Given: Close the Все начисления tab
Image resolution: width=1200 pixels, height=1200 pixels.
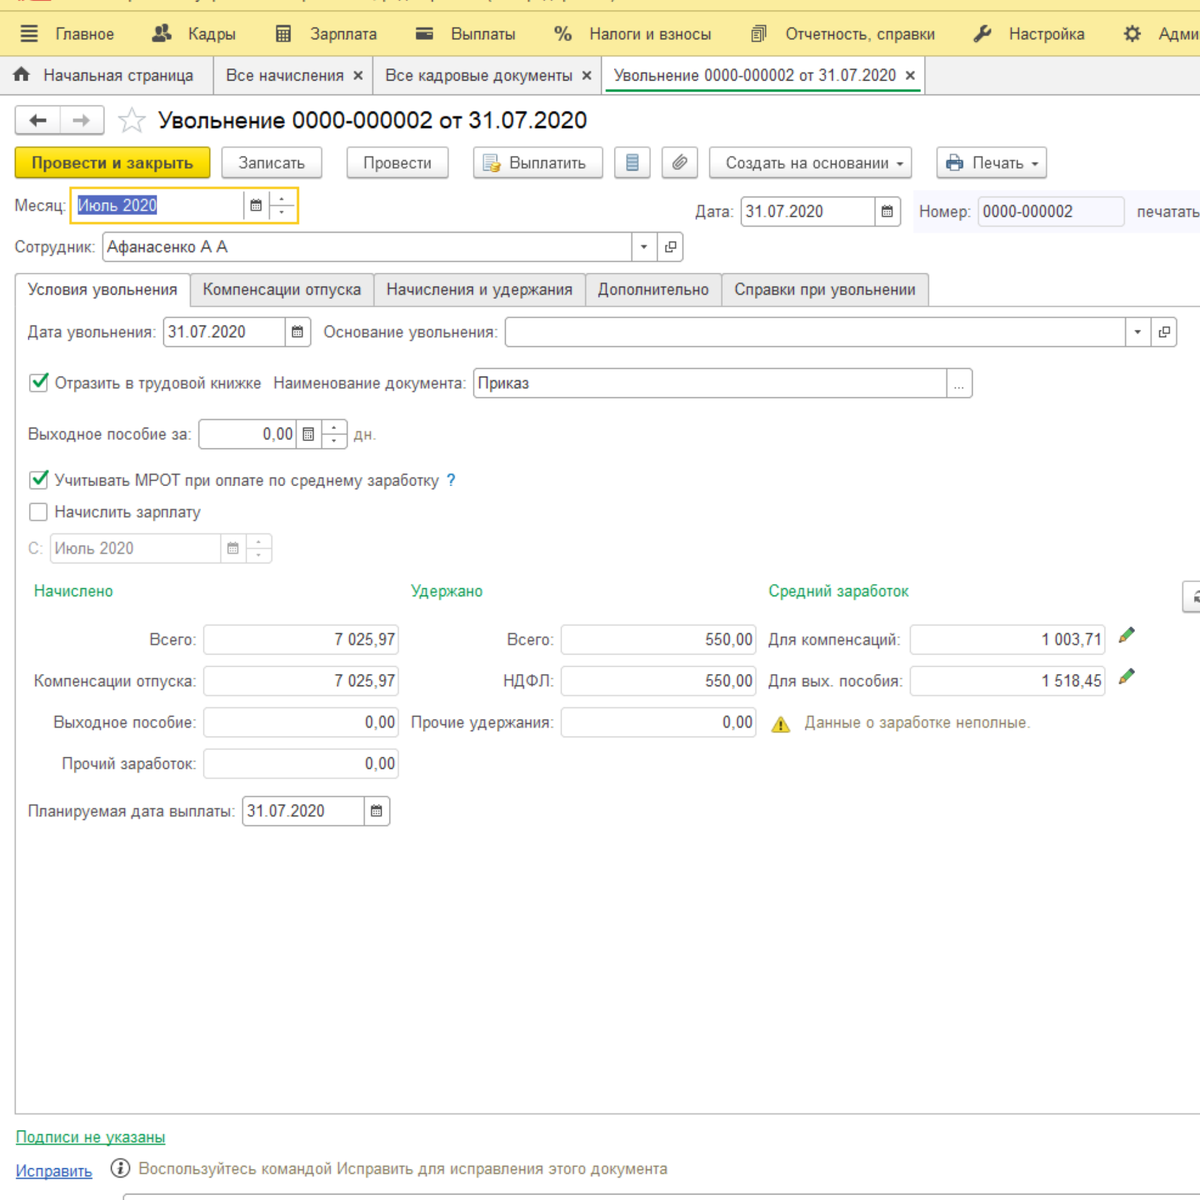Looking at the screenshot, I should click(358, 75).
